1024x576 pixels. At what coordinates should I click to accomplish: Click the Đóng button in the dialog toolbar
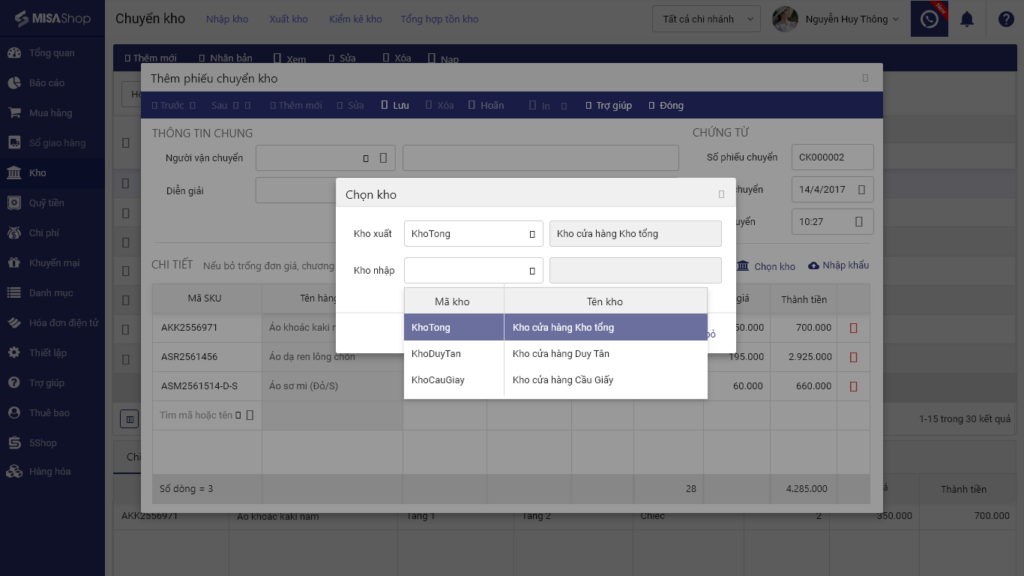coord(665,105)
